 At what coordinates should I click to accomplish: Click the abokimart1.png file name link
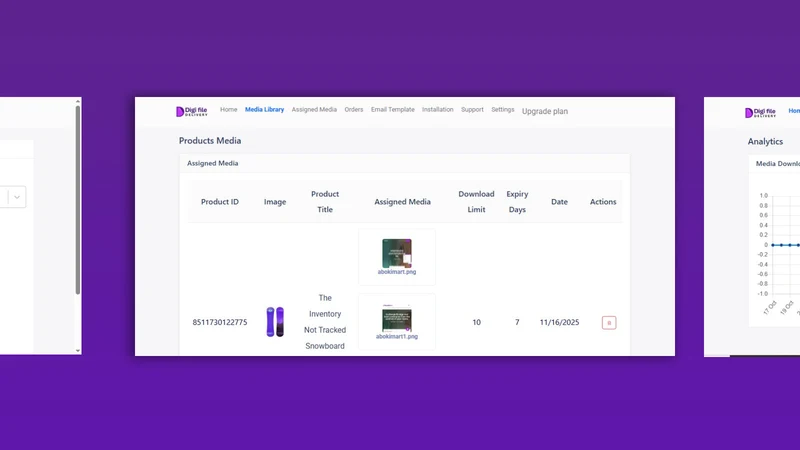397,337
